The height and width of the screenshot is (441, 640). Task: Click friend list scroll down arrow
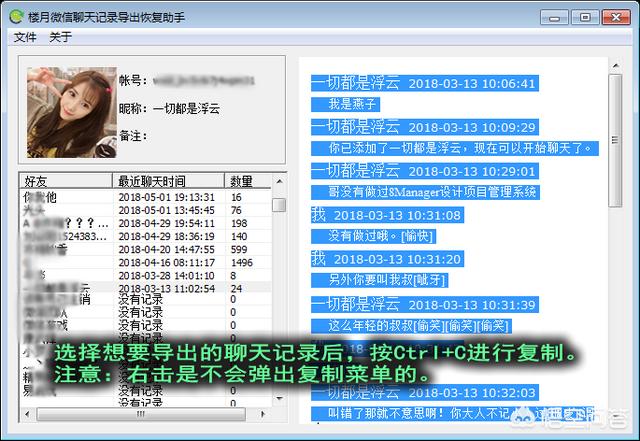pyautogui.click(x=279, y=398)
